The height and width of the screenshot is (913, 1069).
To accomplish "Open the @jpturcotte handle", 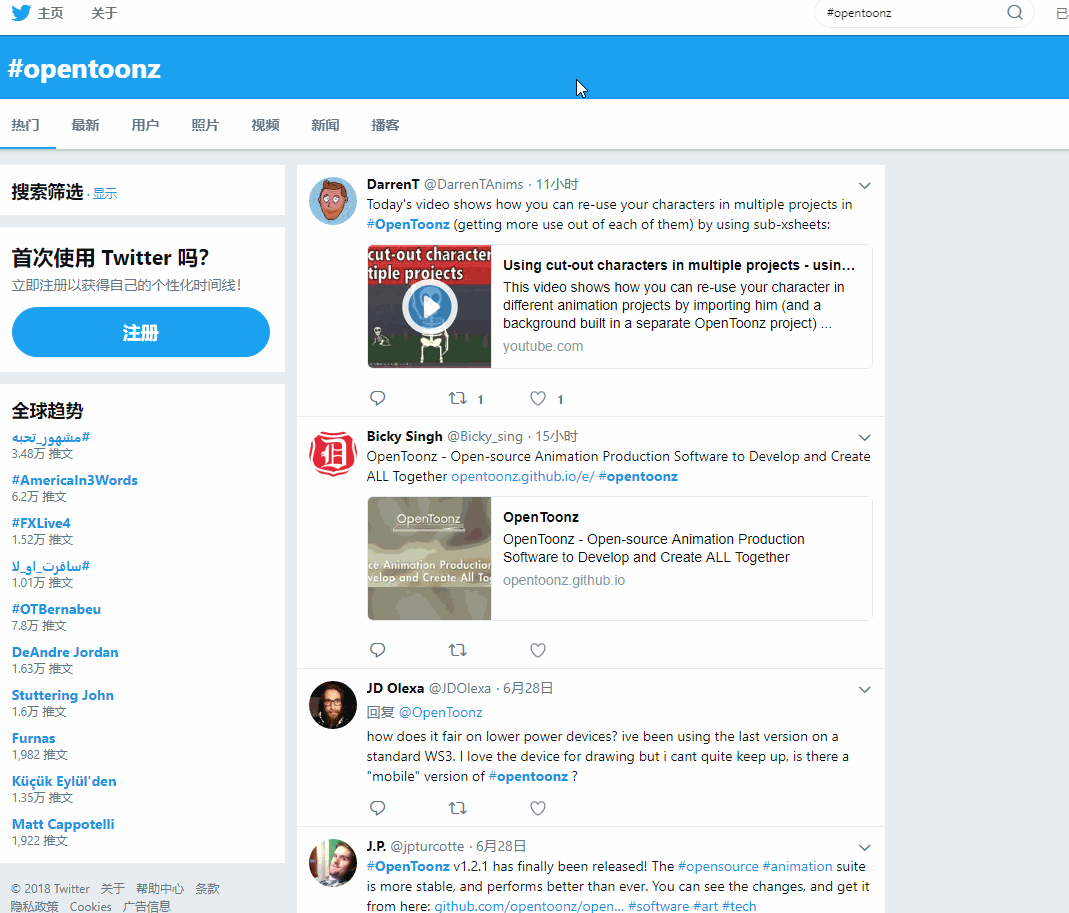I will tap(427, 846).
